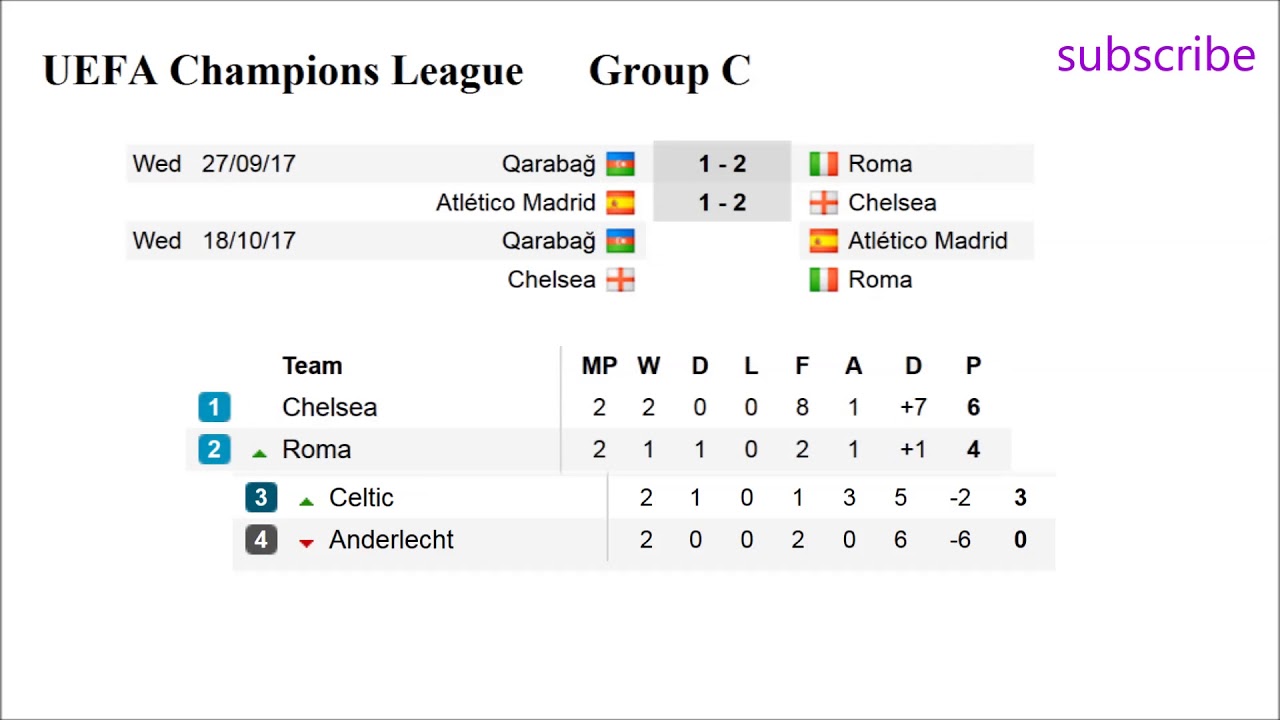
Task: Click the red down arrow beside Anderlecht
Action: click(306, 543)
